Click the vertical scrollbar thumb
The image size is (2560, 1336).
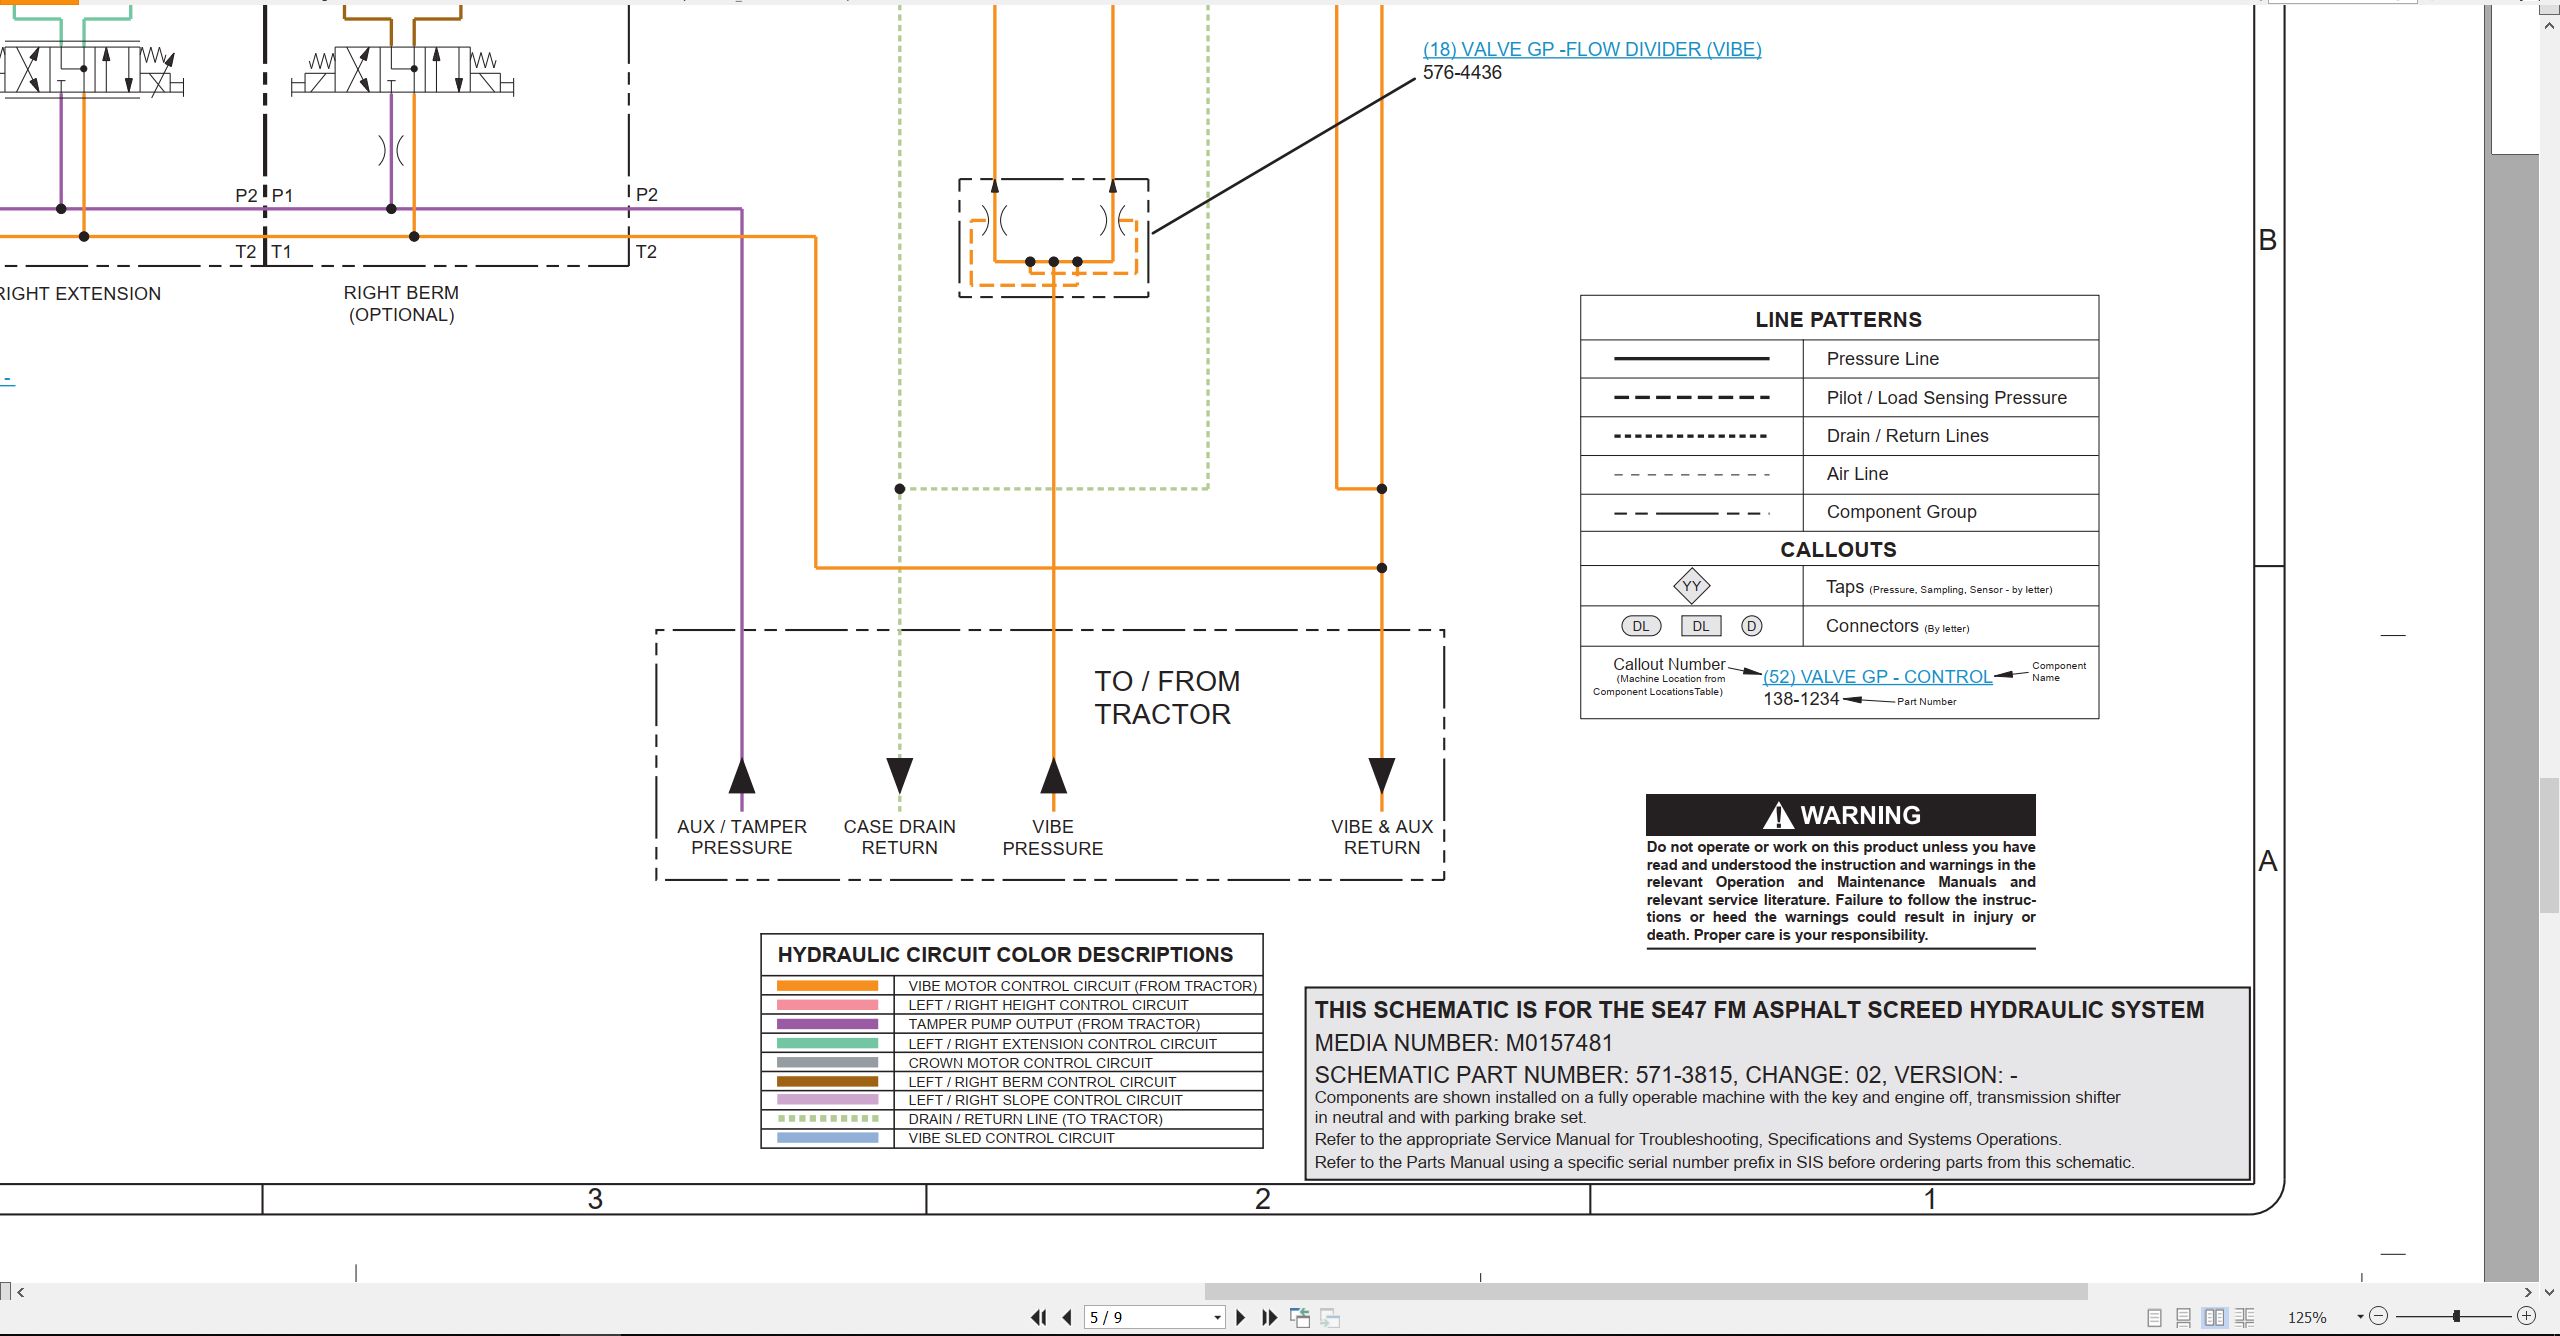tap(2549, 845)
